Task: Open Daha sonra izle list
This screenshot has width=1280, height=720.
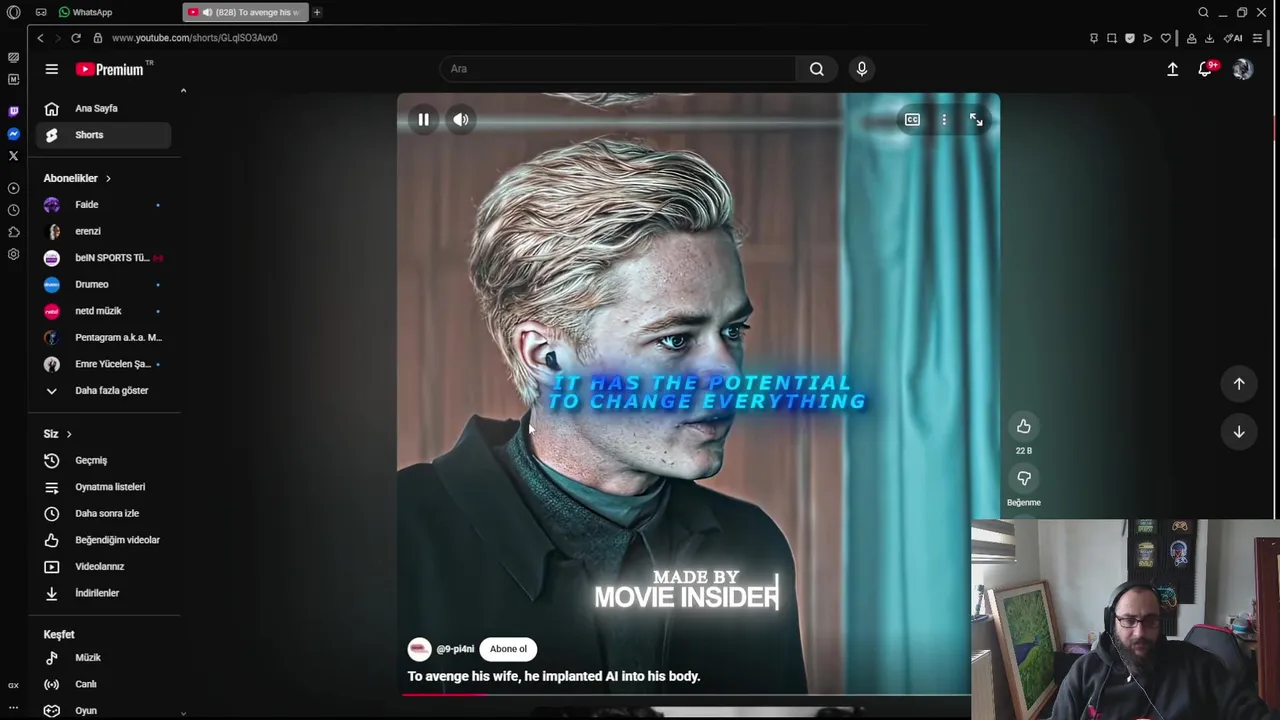Action: tap(104, 513)
